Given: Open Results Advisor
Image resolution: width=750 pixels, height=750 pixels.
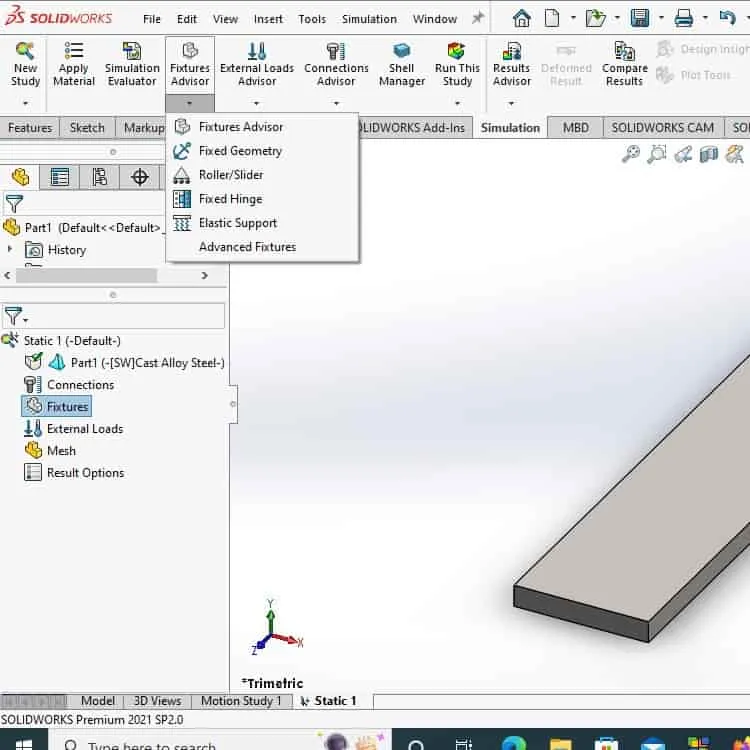Looking at the screenshot, I should (x=512, y=64).
